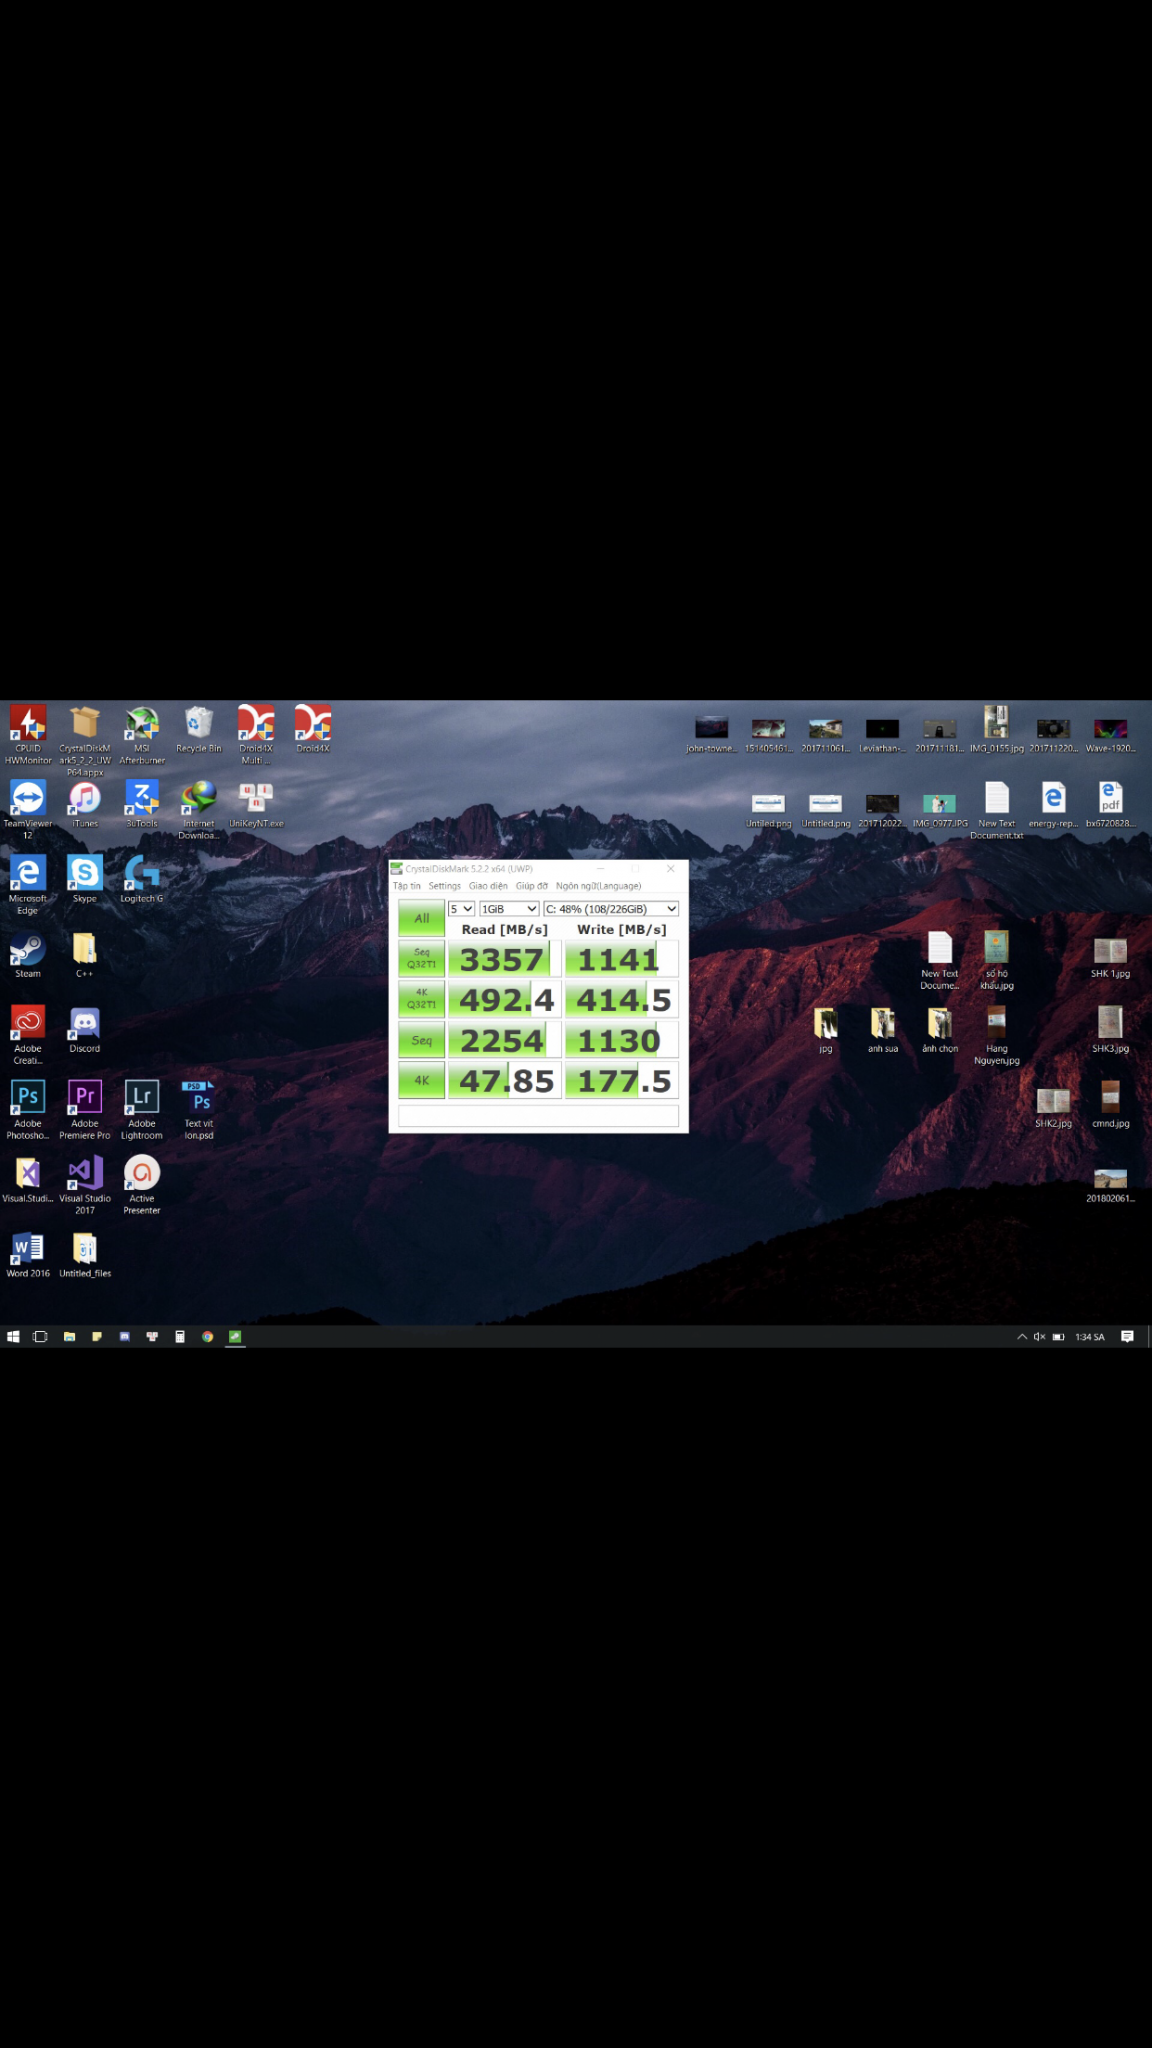Click the CPUID HWMonitor desktop icon
The image size is (1152, 2048).
(x=28, y=726)
